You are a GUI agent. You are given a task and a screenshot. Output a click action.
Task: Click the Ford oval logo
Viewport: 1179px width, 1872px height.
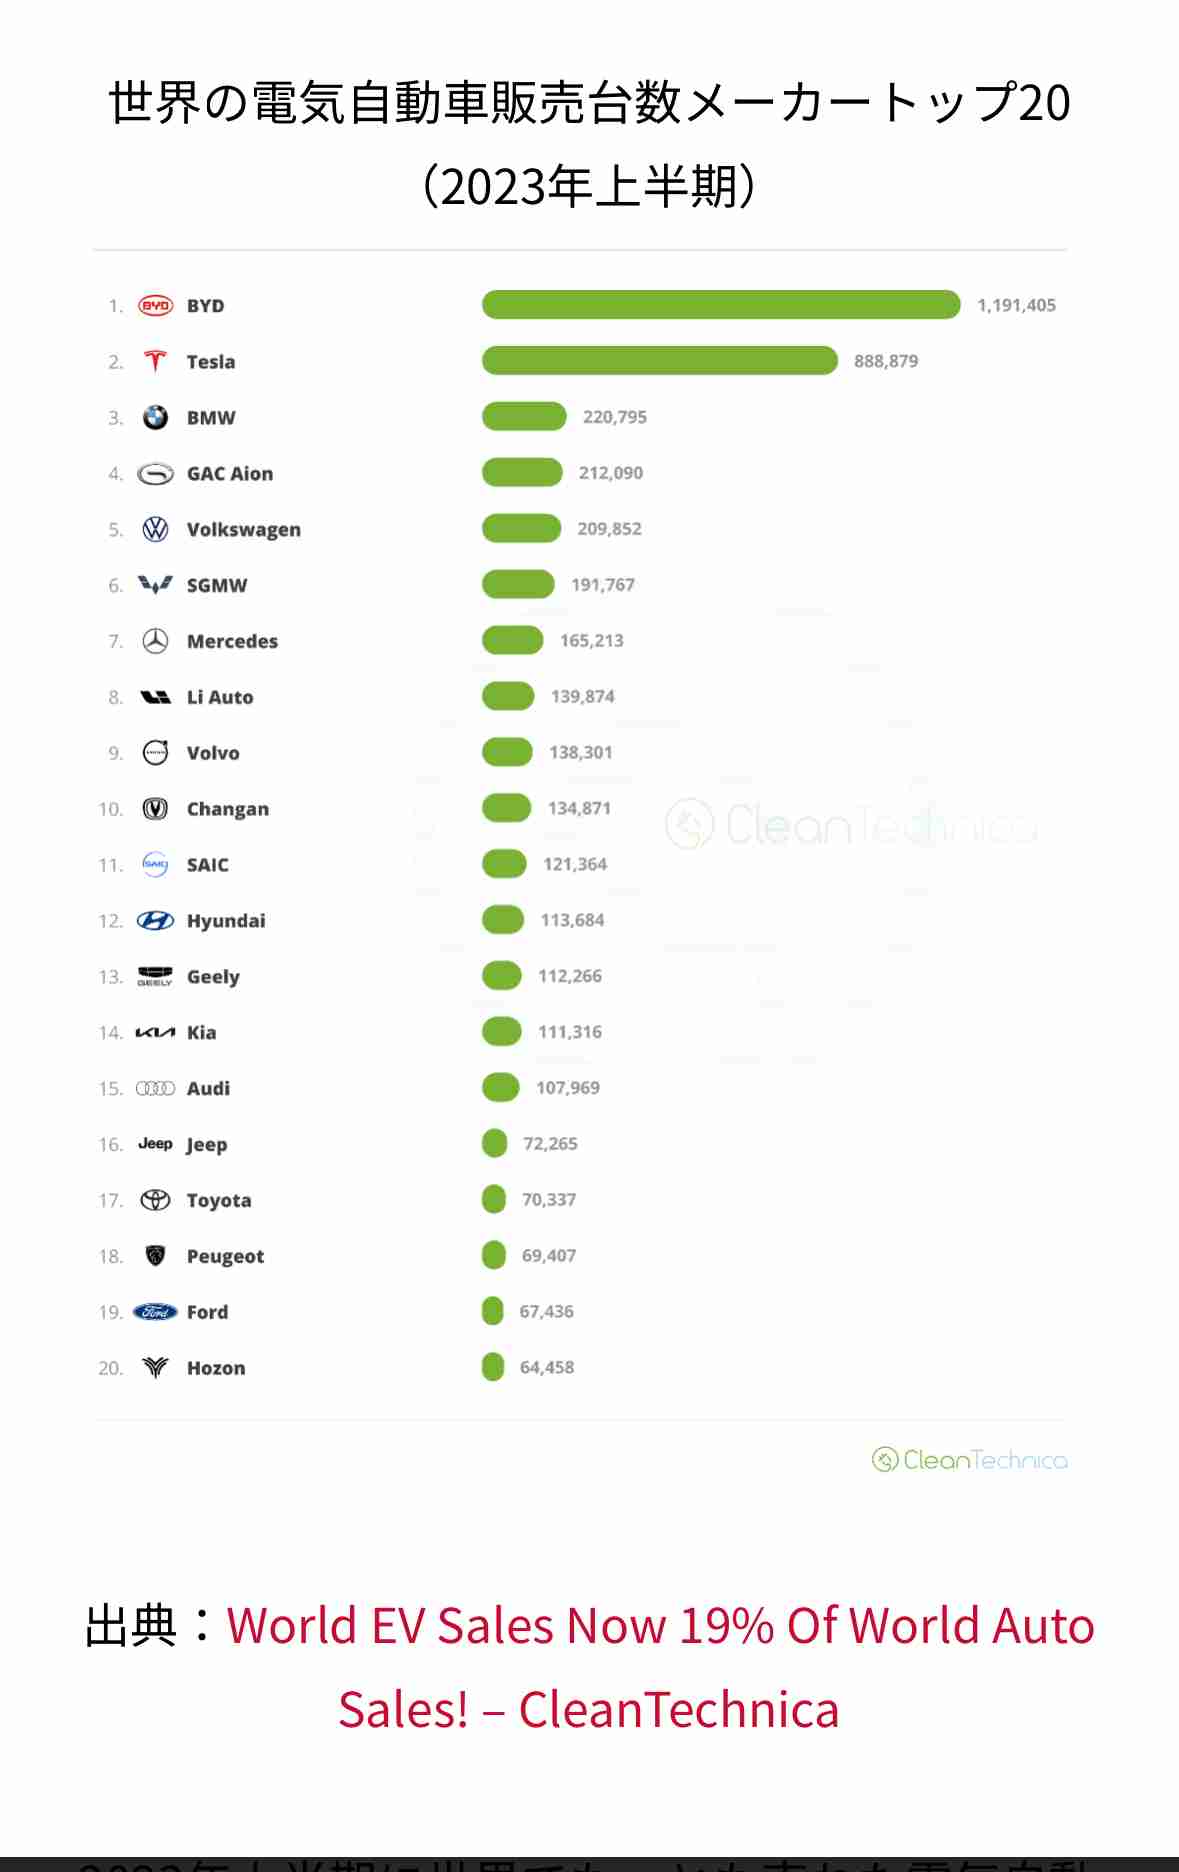155,1312
